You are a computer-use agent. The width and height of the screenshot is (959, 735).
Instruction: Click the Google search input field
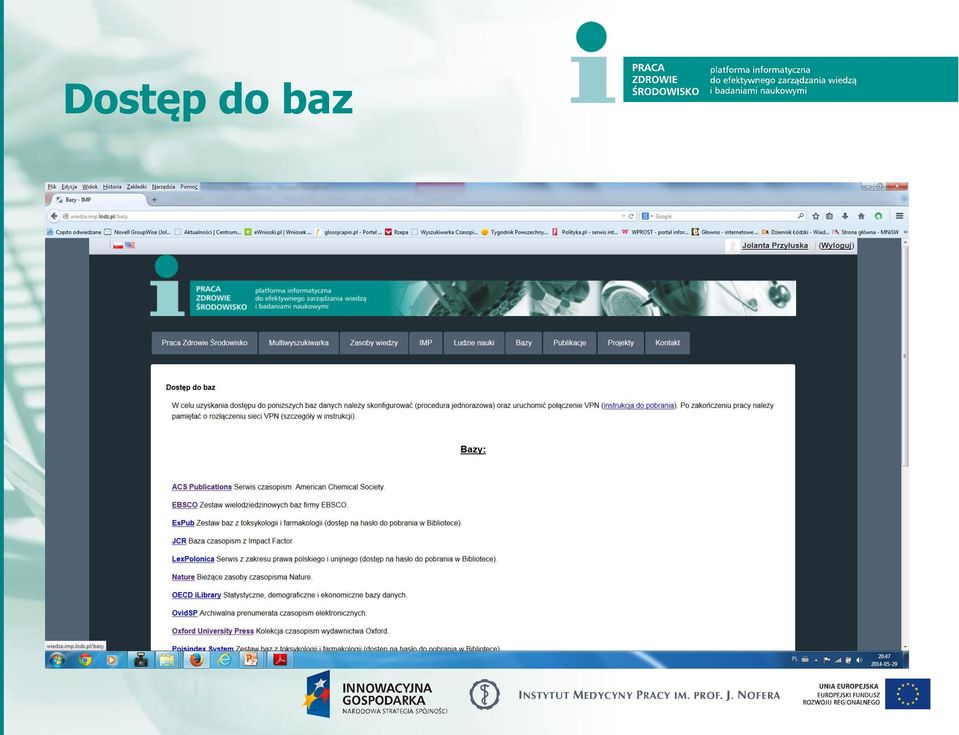(x=725, y=216)
